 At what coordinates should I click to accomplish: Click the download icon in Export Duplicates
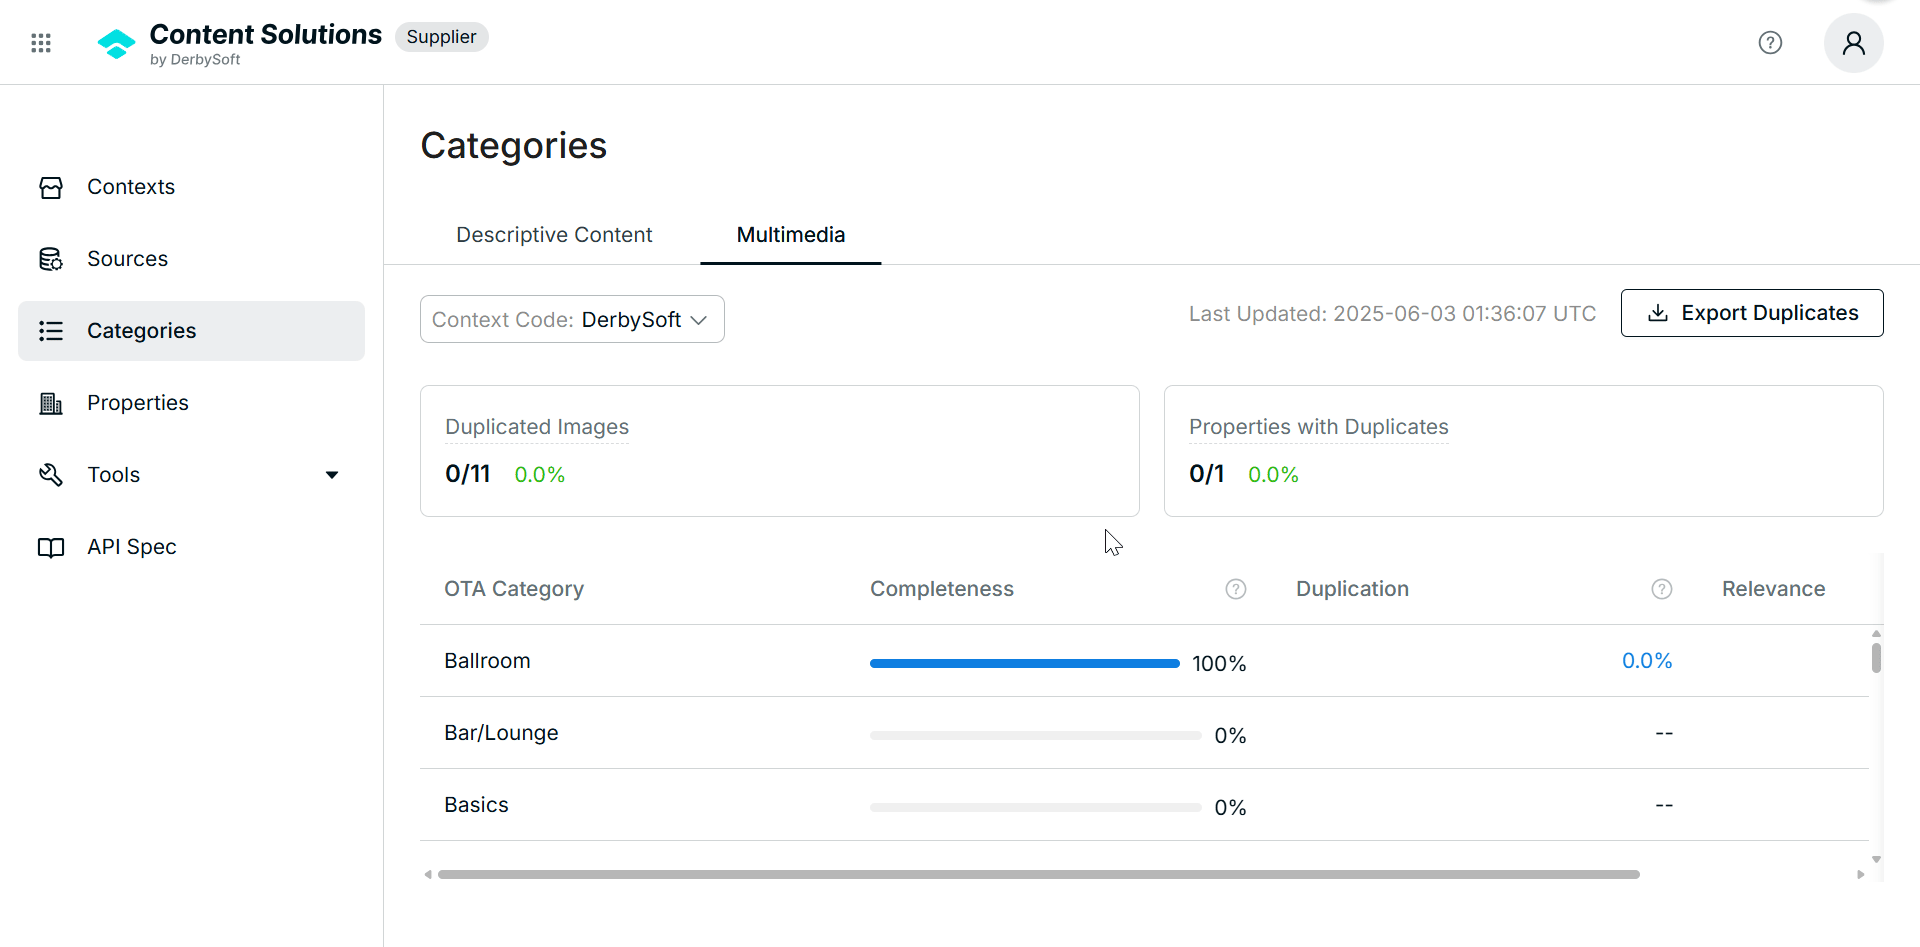[1658, 313]
